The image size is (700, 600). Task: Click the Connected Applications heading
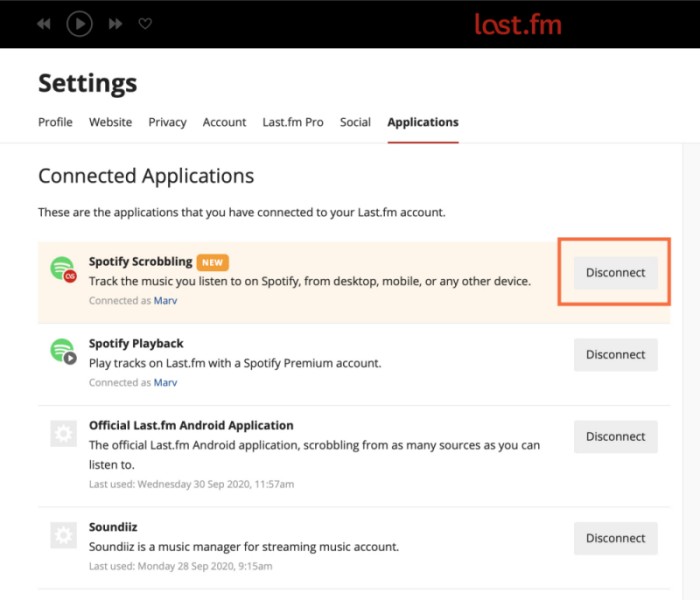tap(146, 176)
